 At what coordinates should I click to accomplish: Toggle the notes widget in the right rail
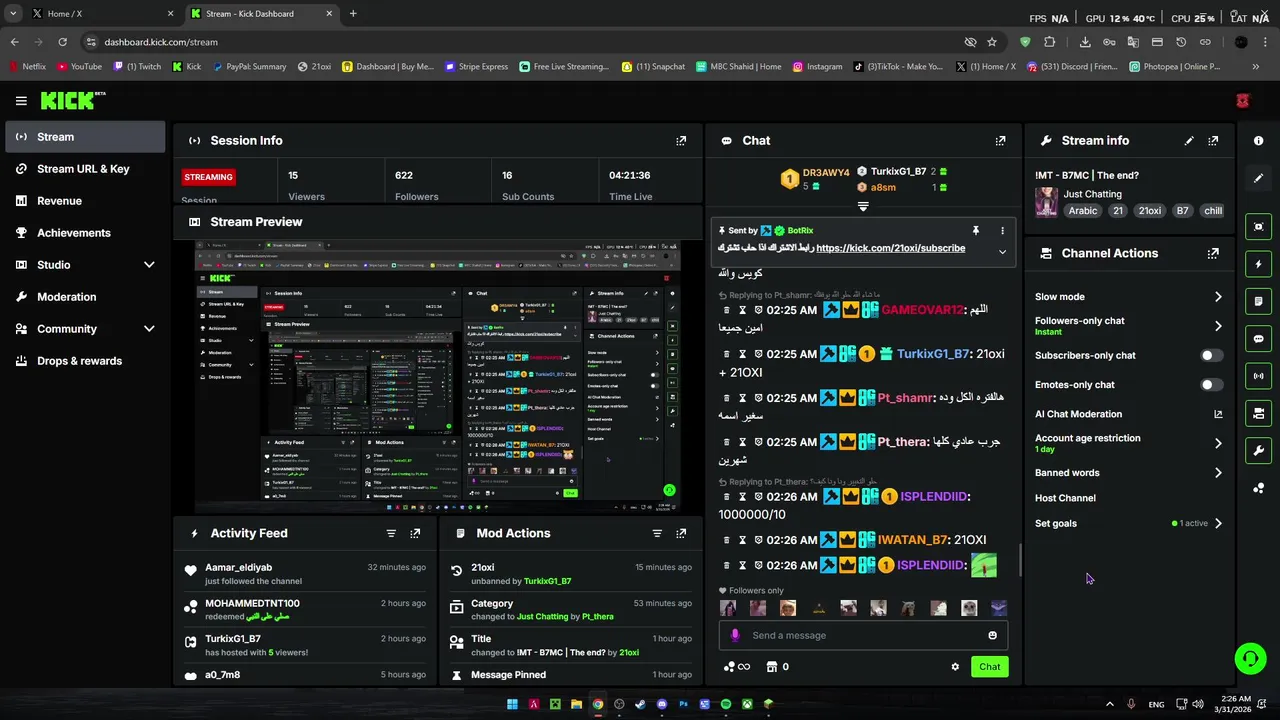tap(1258, 301)
